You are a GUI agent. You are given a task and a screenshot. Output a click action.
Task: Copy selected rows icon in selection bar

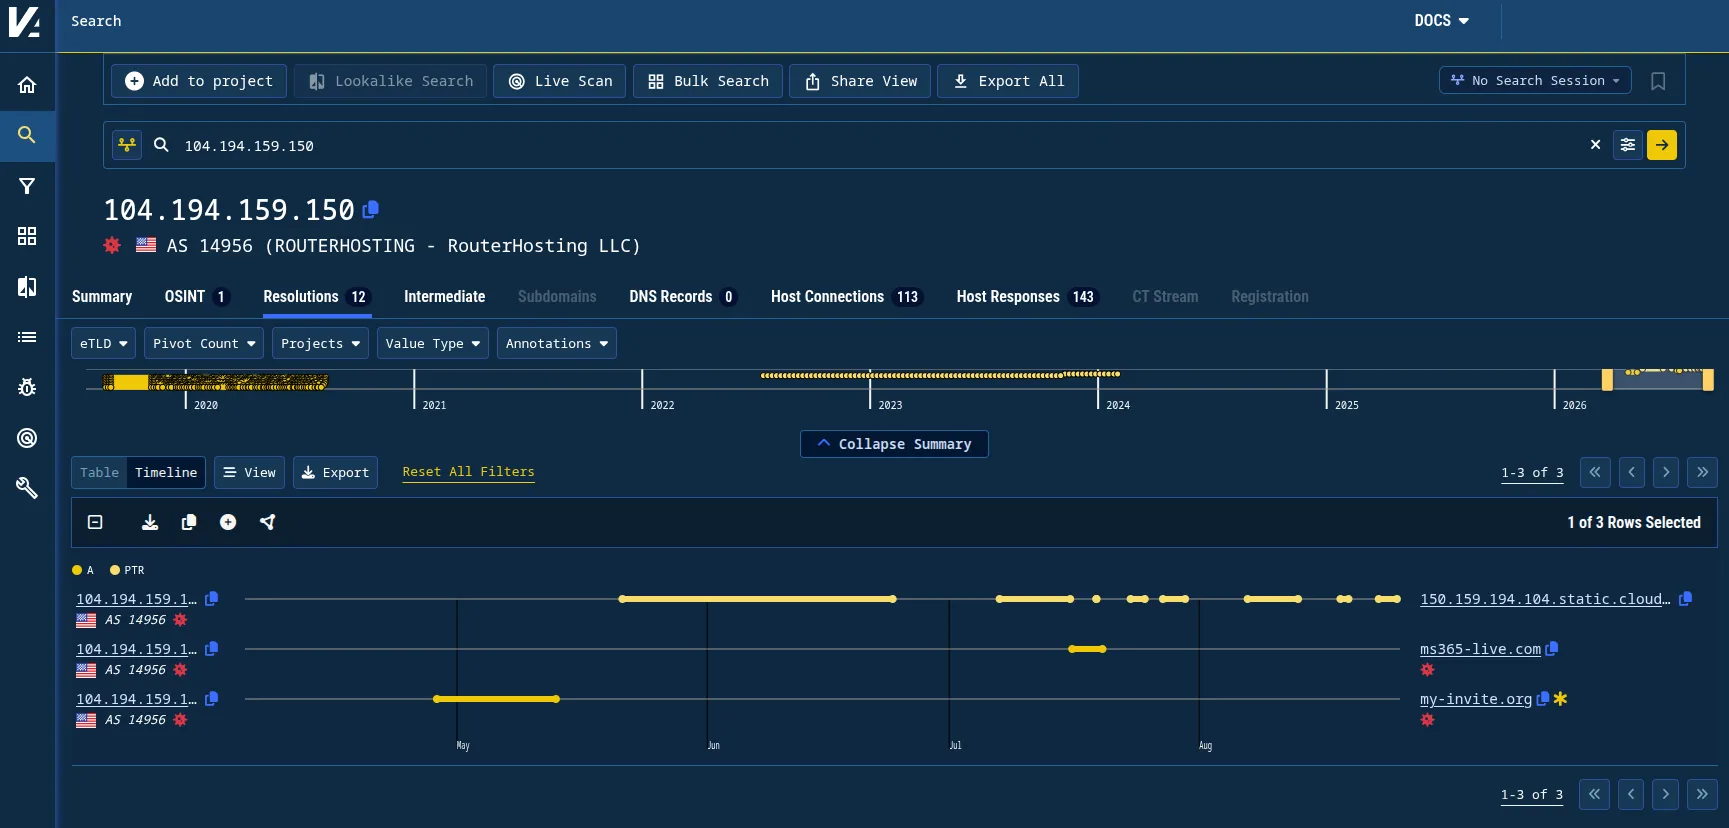click(x=189, y=522)
